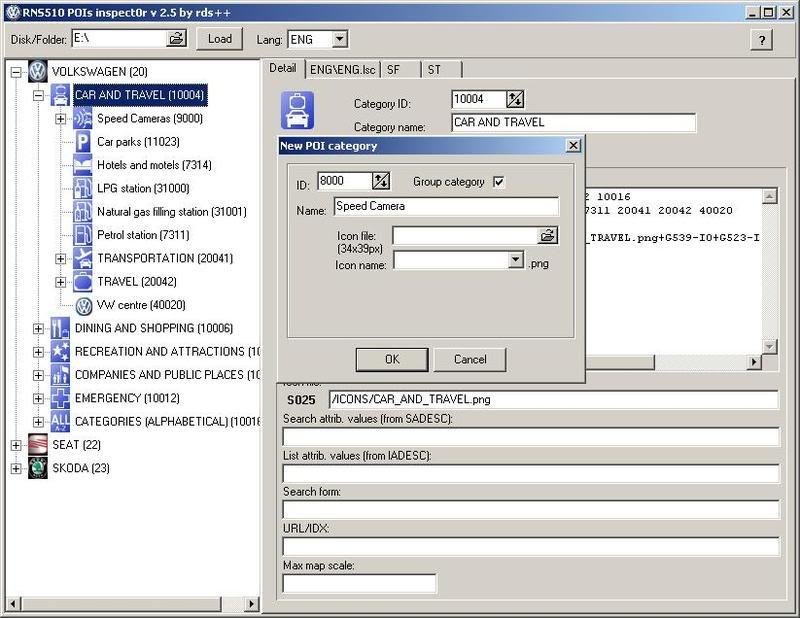800x618 pixels.
Task: Uncheck the Group category checkbox
Action: point(498,182)
